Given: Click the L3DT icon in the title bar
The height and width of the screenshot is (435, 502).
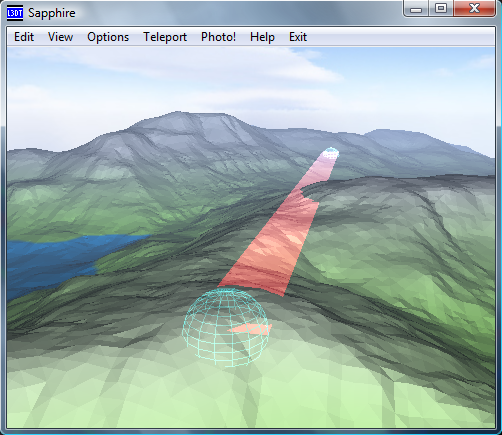Looking at the screenshot, I should (15, 13).
